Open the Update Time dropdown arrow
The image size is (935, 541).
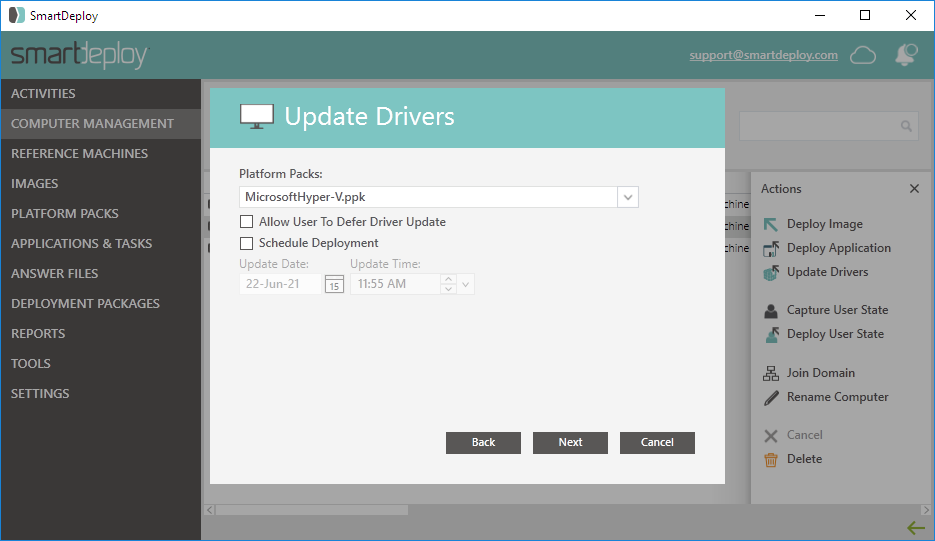point(466,285)
